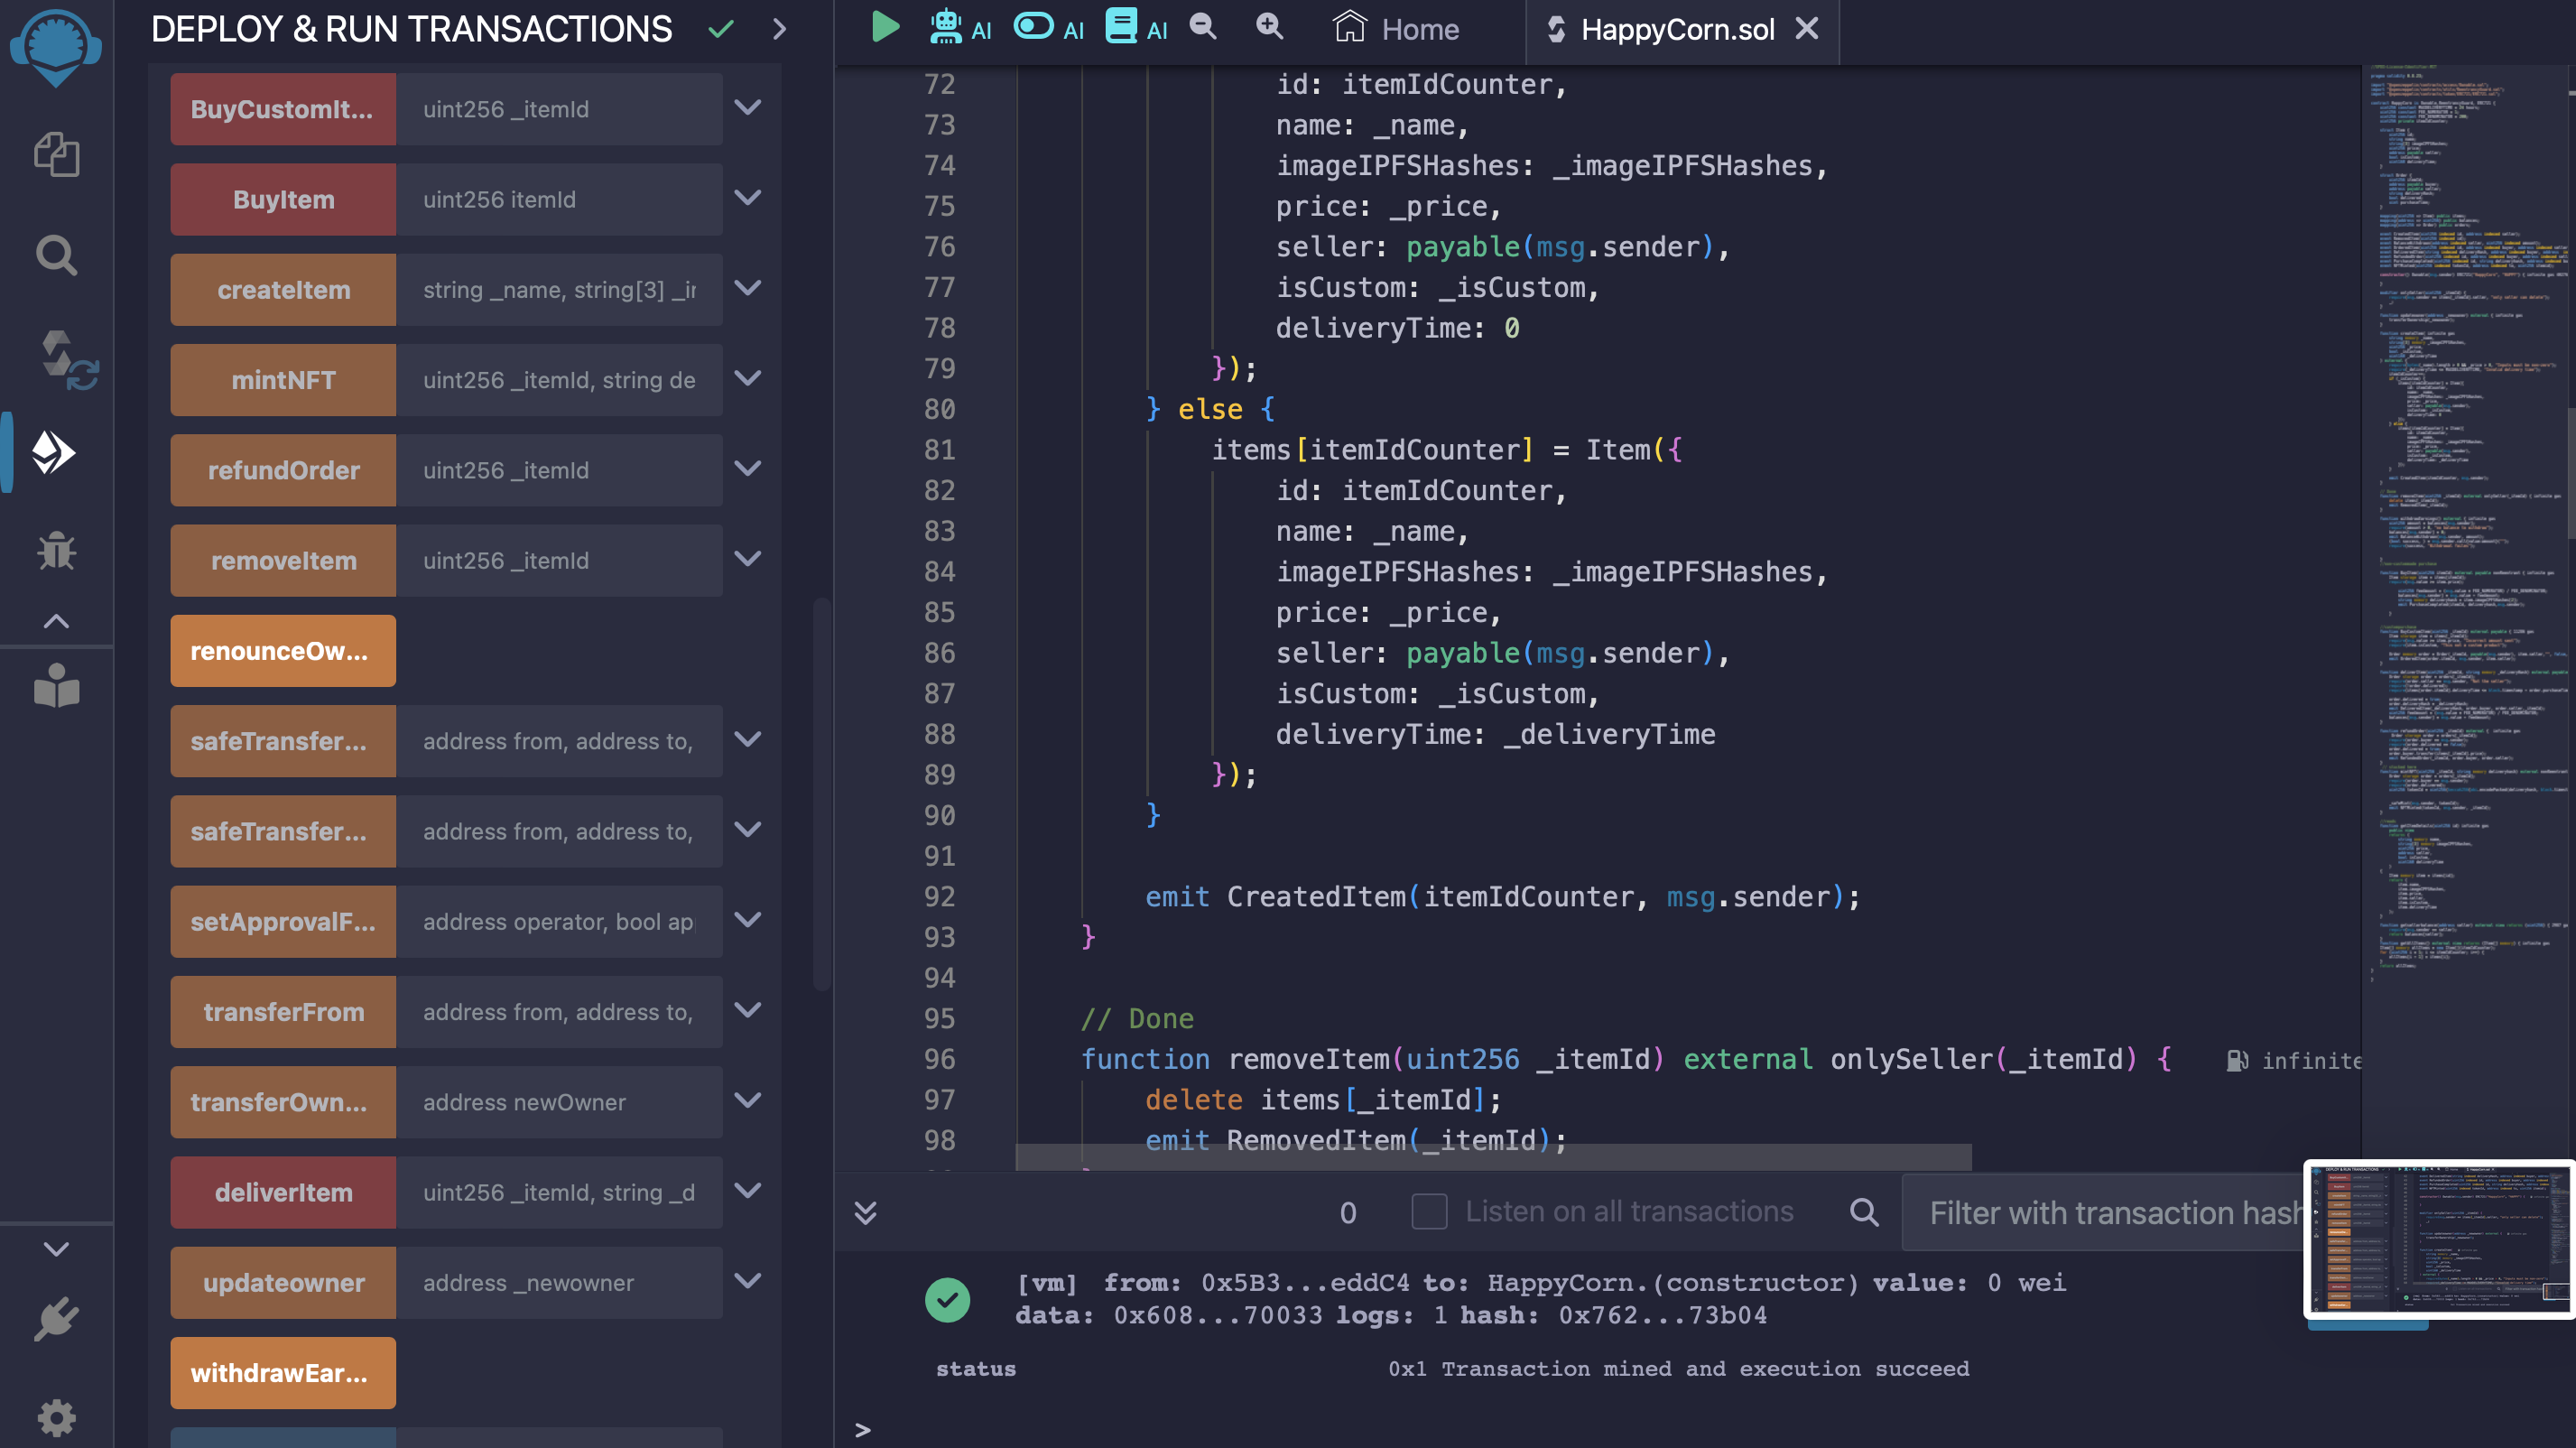Close the HappyCorn.sol tab
The width and height of the screenshot is (2576, 1448).
coord(1807,29)
